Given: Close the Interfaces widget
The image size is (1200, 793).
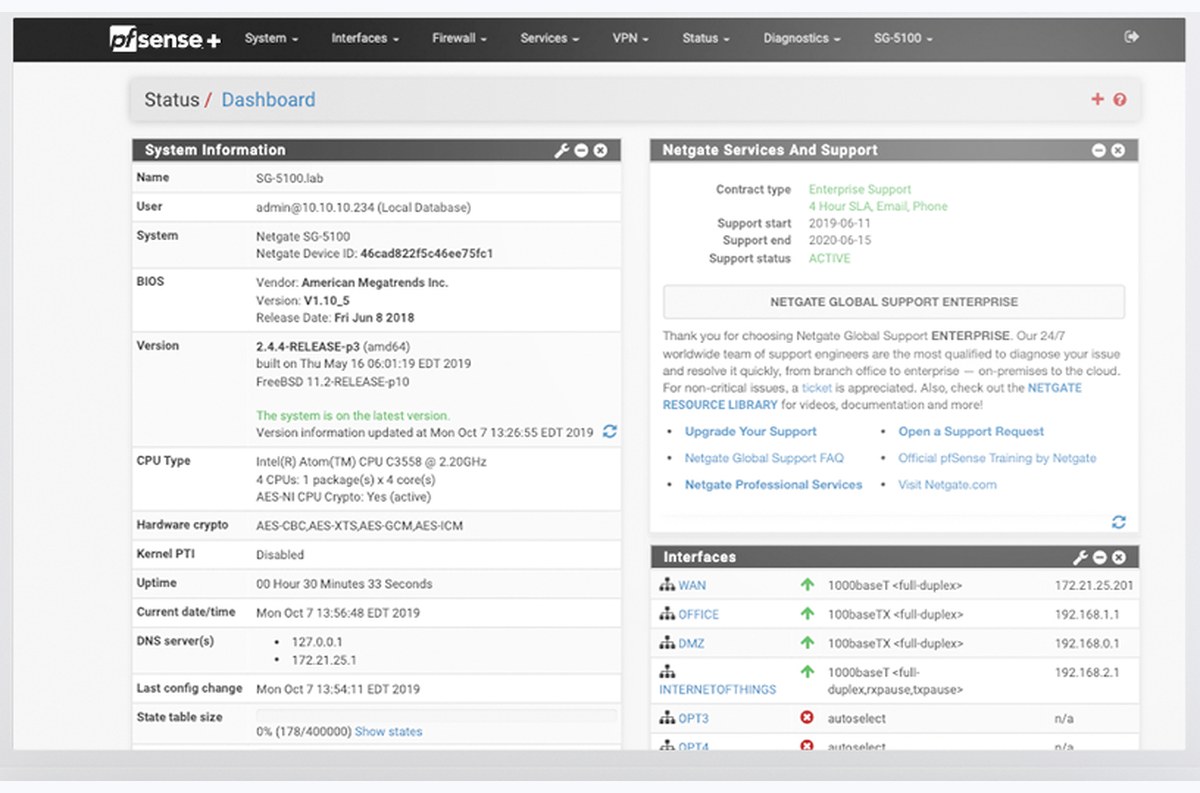Looking at the screenshot, I should (x=1118, y=557).
